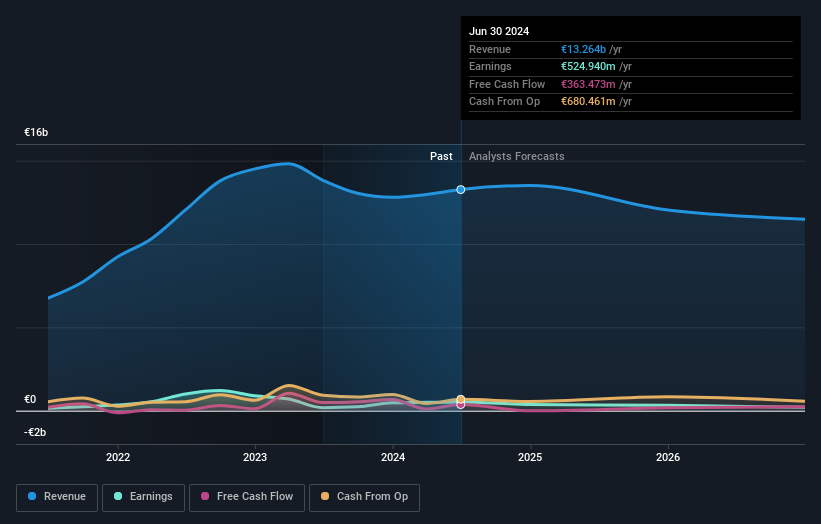Click the €0 y-axis label
Image resolution: width=821 pixels, height=524 pixels.
click(30, 399)
